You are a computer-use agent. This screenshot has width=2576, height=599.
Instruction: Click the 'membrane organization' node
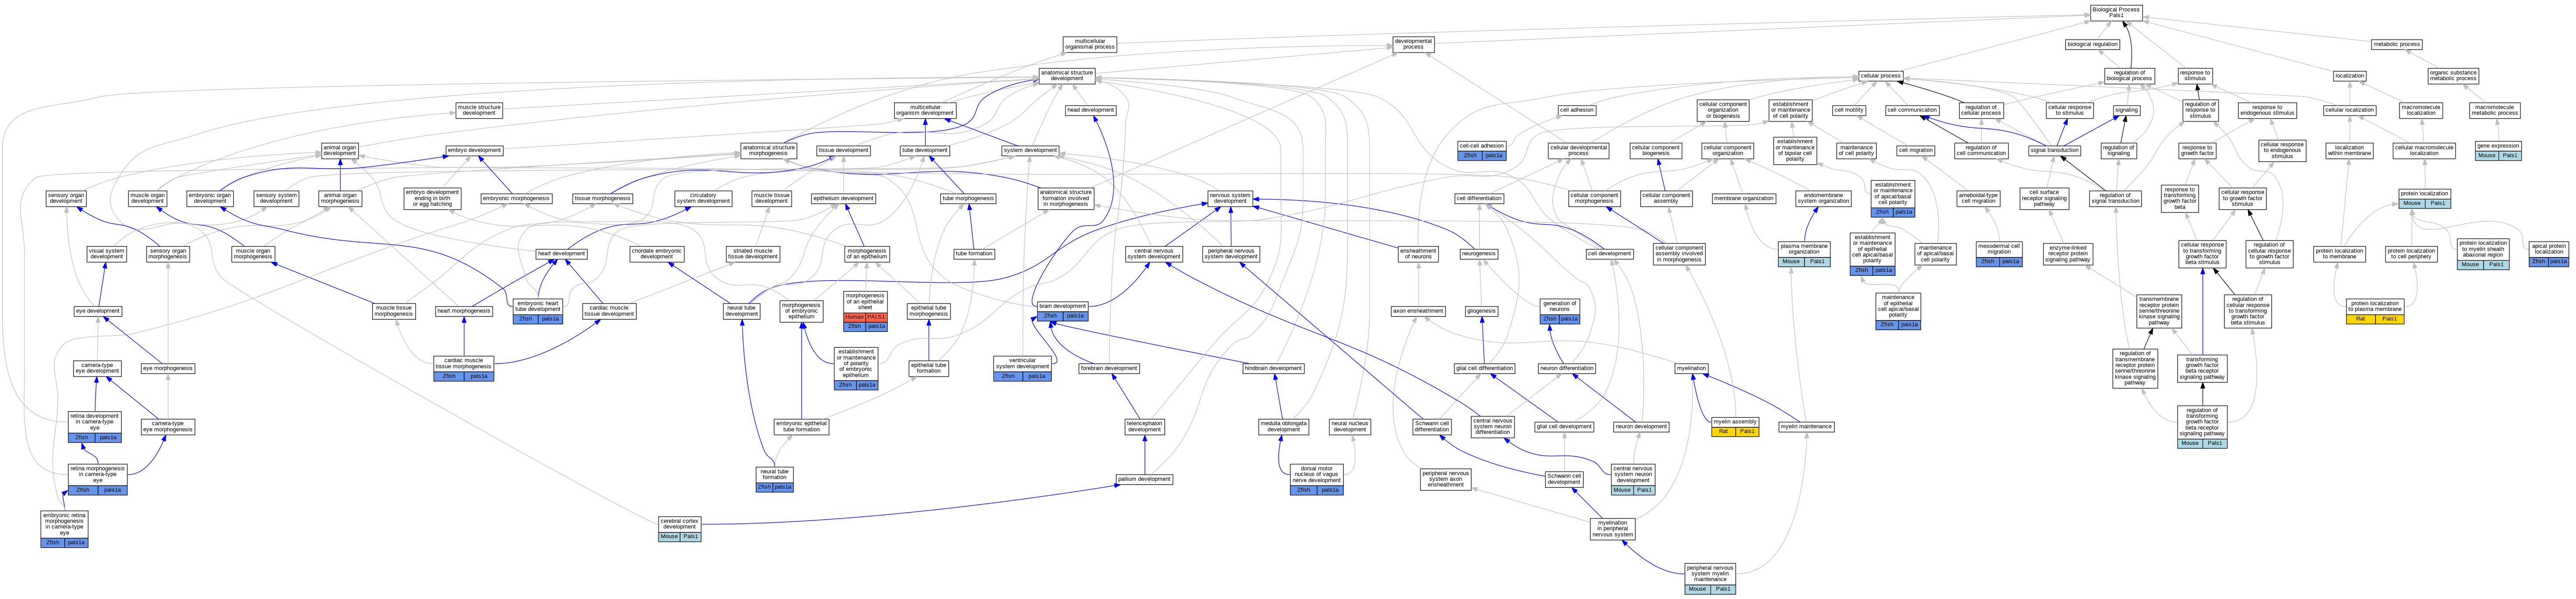[1743, 199]
